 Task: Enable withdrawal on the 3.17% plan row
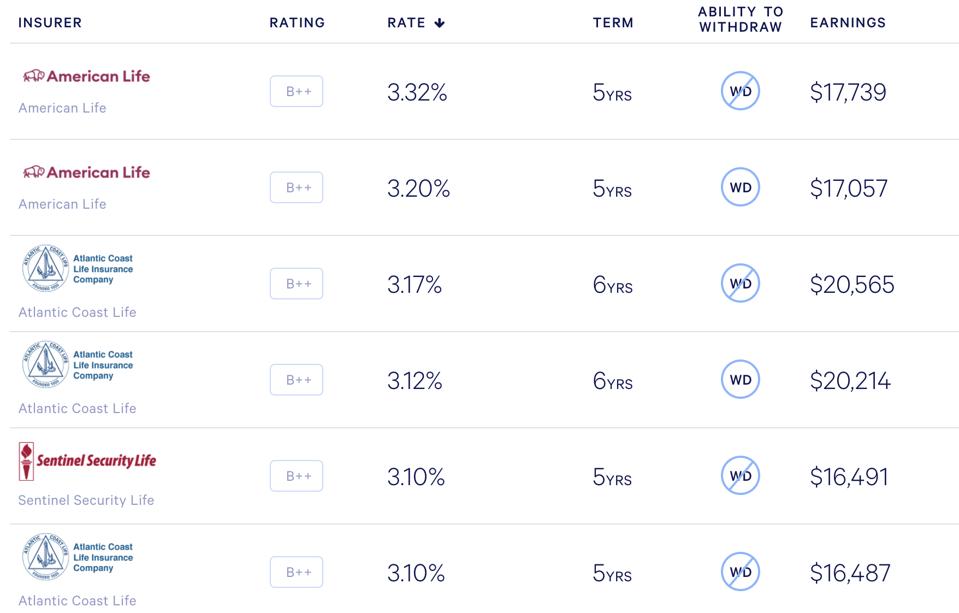click(x=740, y=284)
